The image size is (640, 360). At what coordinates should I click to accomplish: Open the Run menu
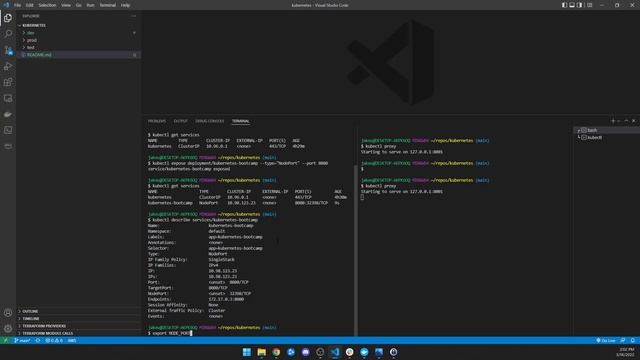(91, 5)
